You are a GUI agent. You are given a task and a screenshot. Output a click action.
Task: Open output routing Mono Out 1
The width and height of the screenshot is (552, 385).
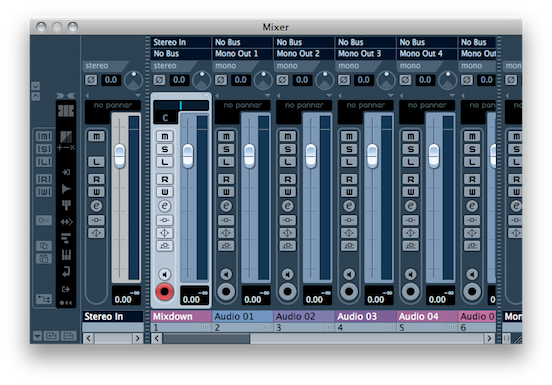242,54
